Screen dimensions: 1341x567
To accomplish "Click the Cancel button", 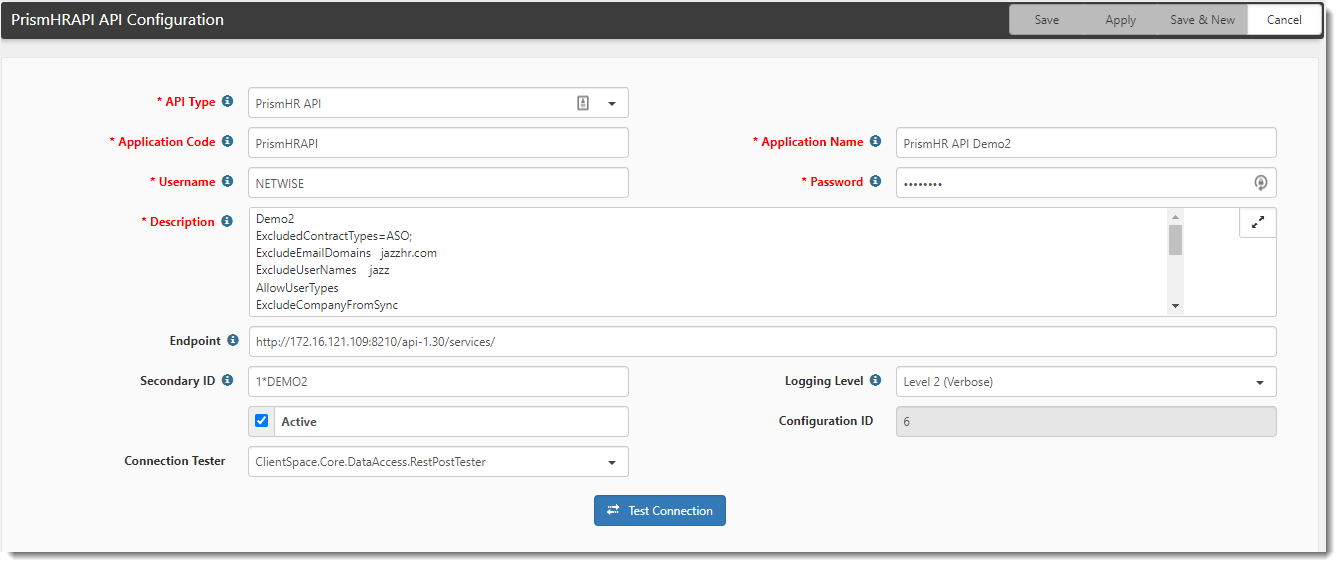I will [1284, 20].
